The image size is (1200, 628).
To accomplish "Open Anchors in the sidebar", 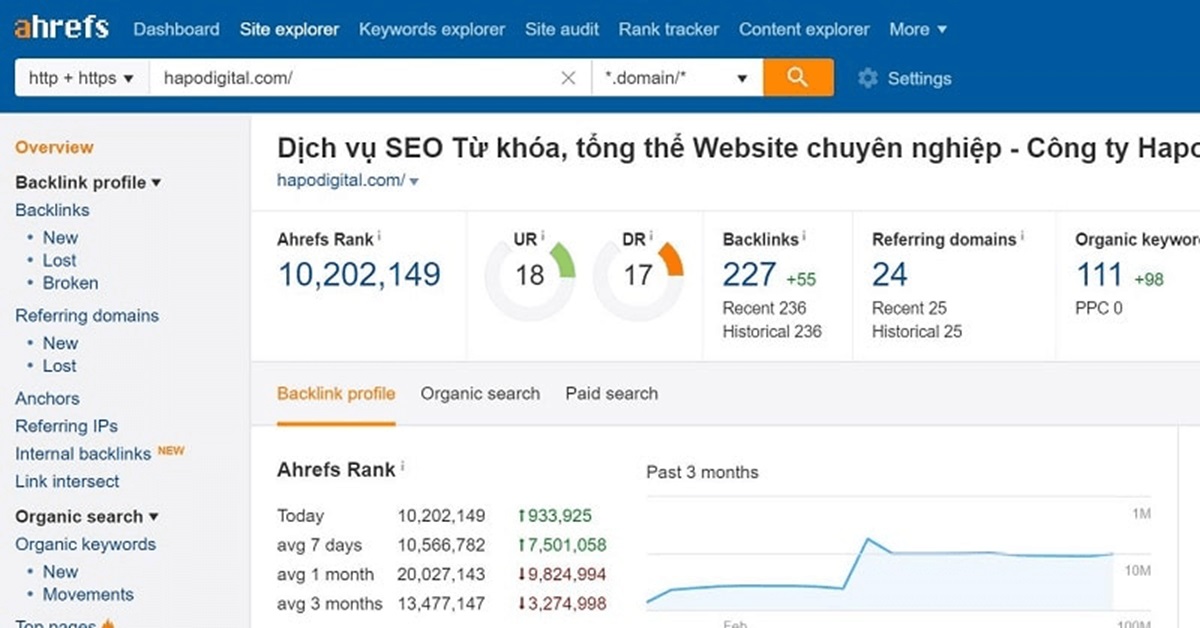I will tap(47, 398).
